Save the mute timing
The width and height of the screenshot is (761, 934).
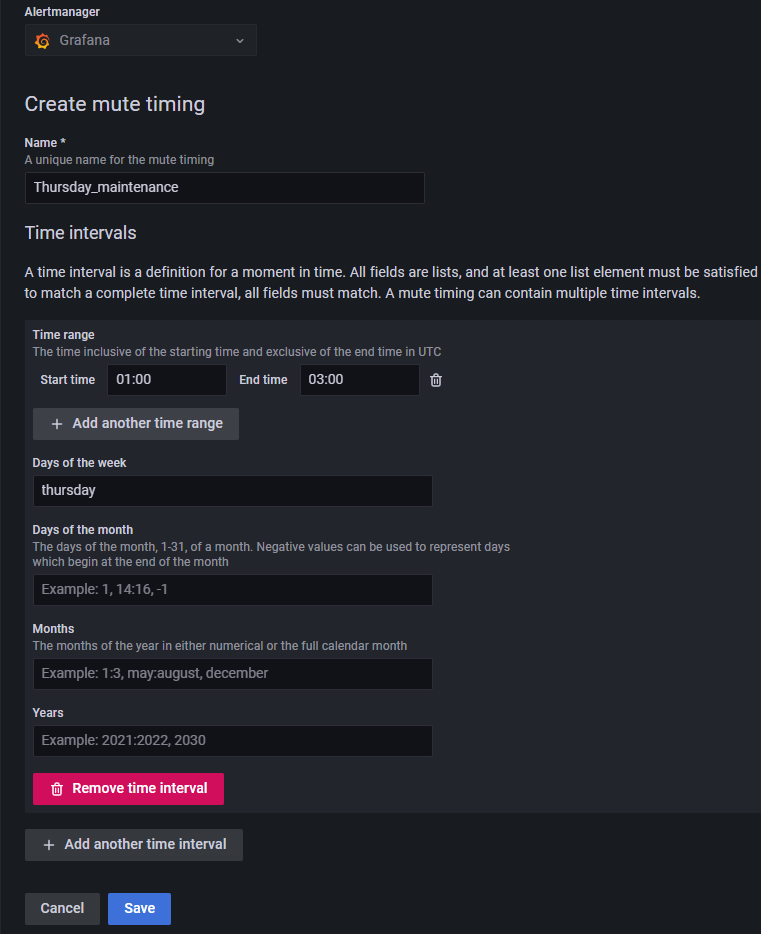pos(139,908)
